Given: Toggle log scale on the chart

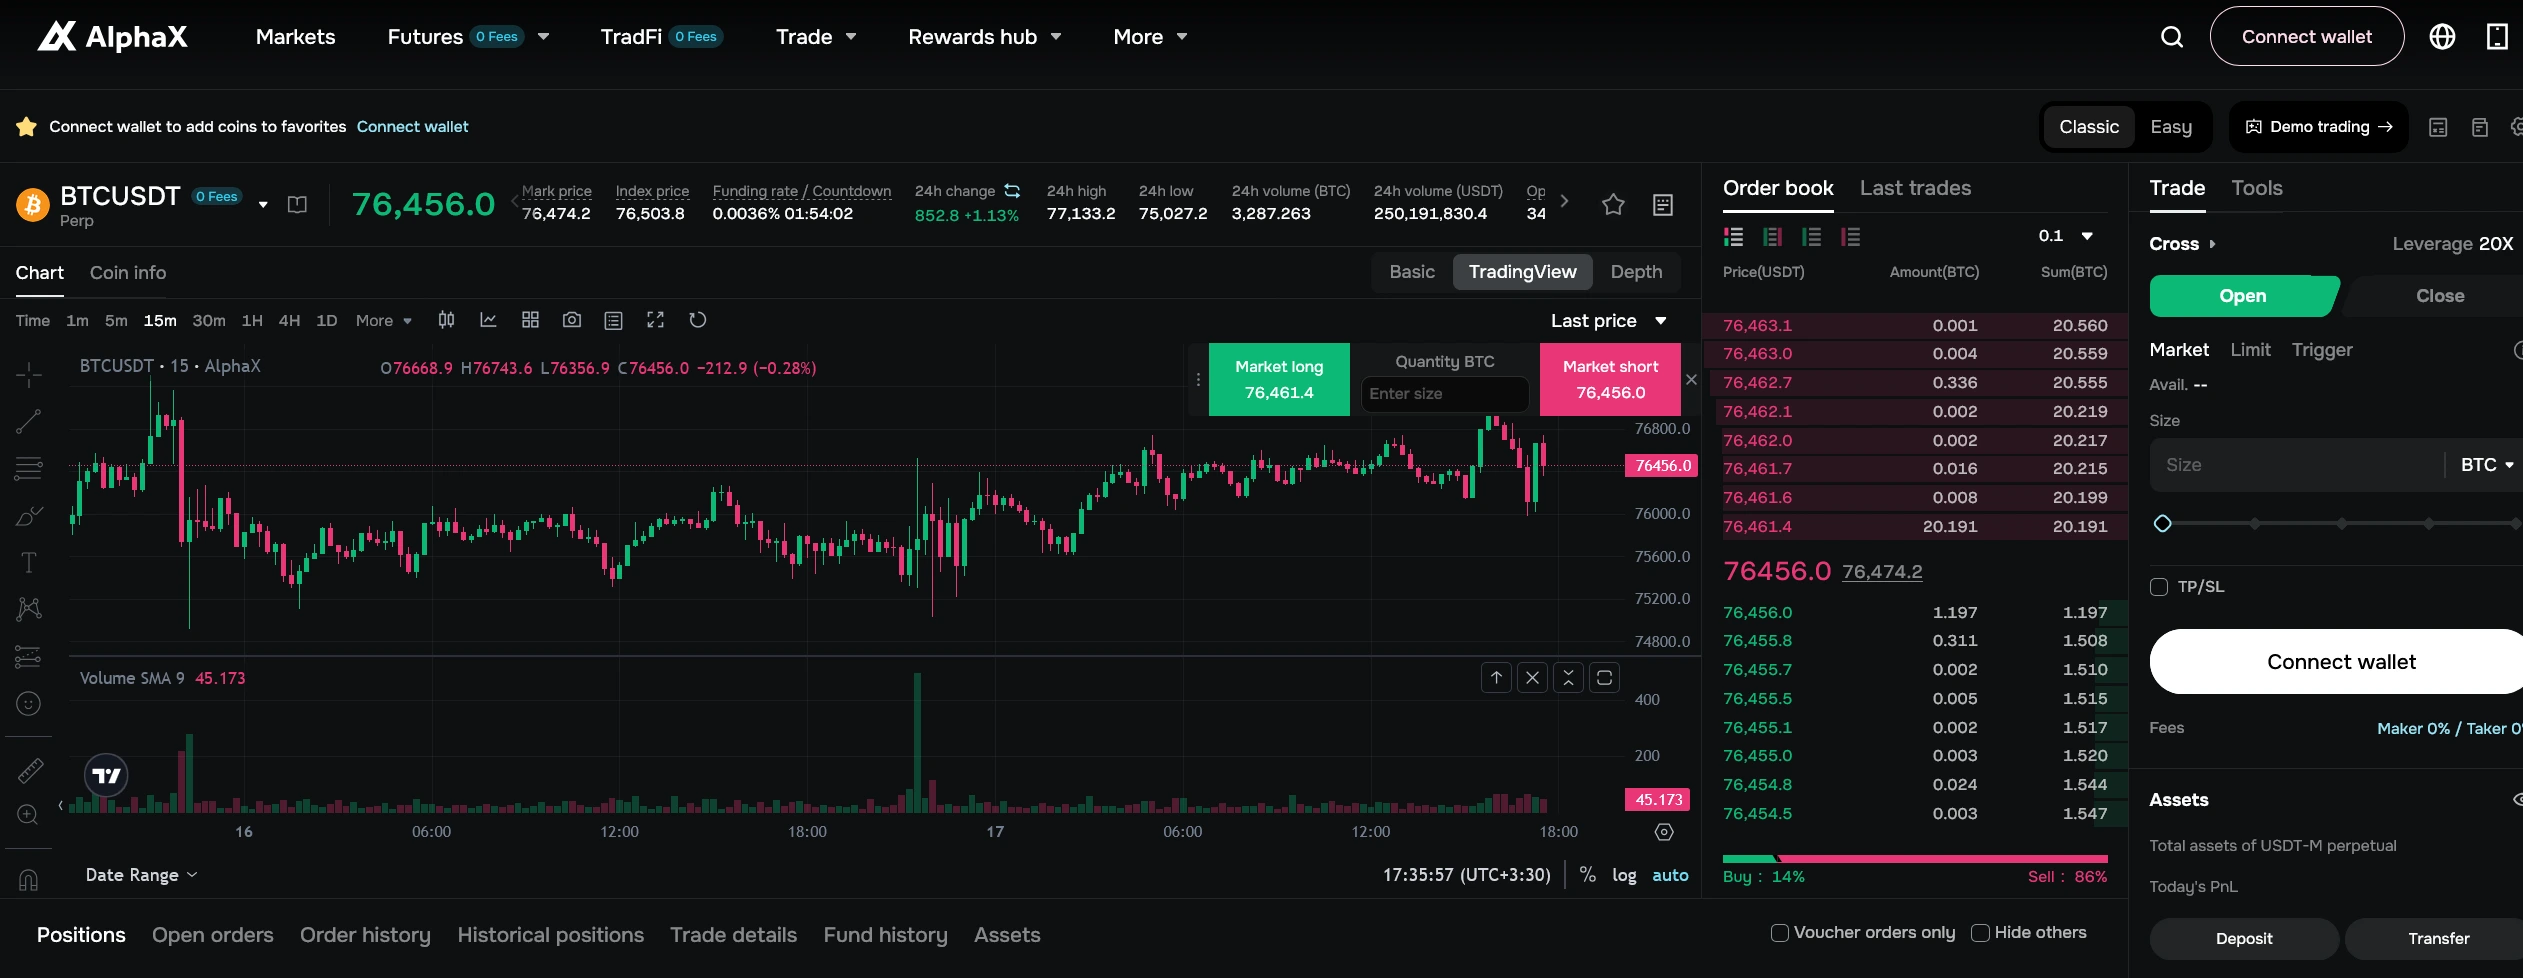Looking at the screenshot, I should tap(1624, 875).
